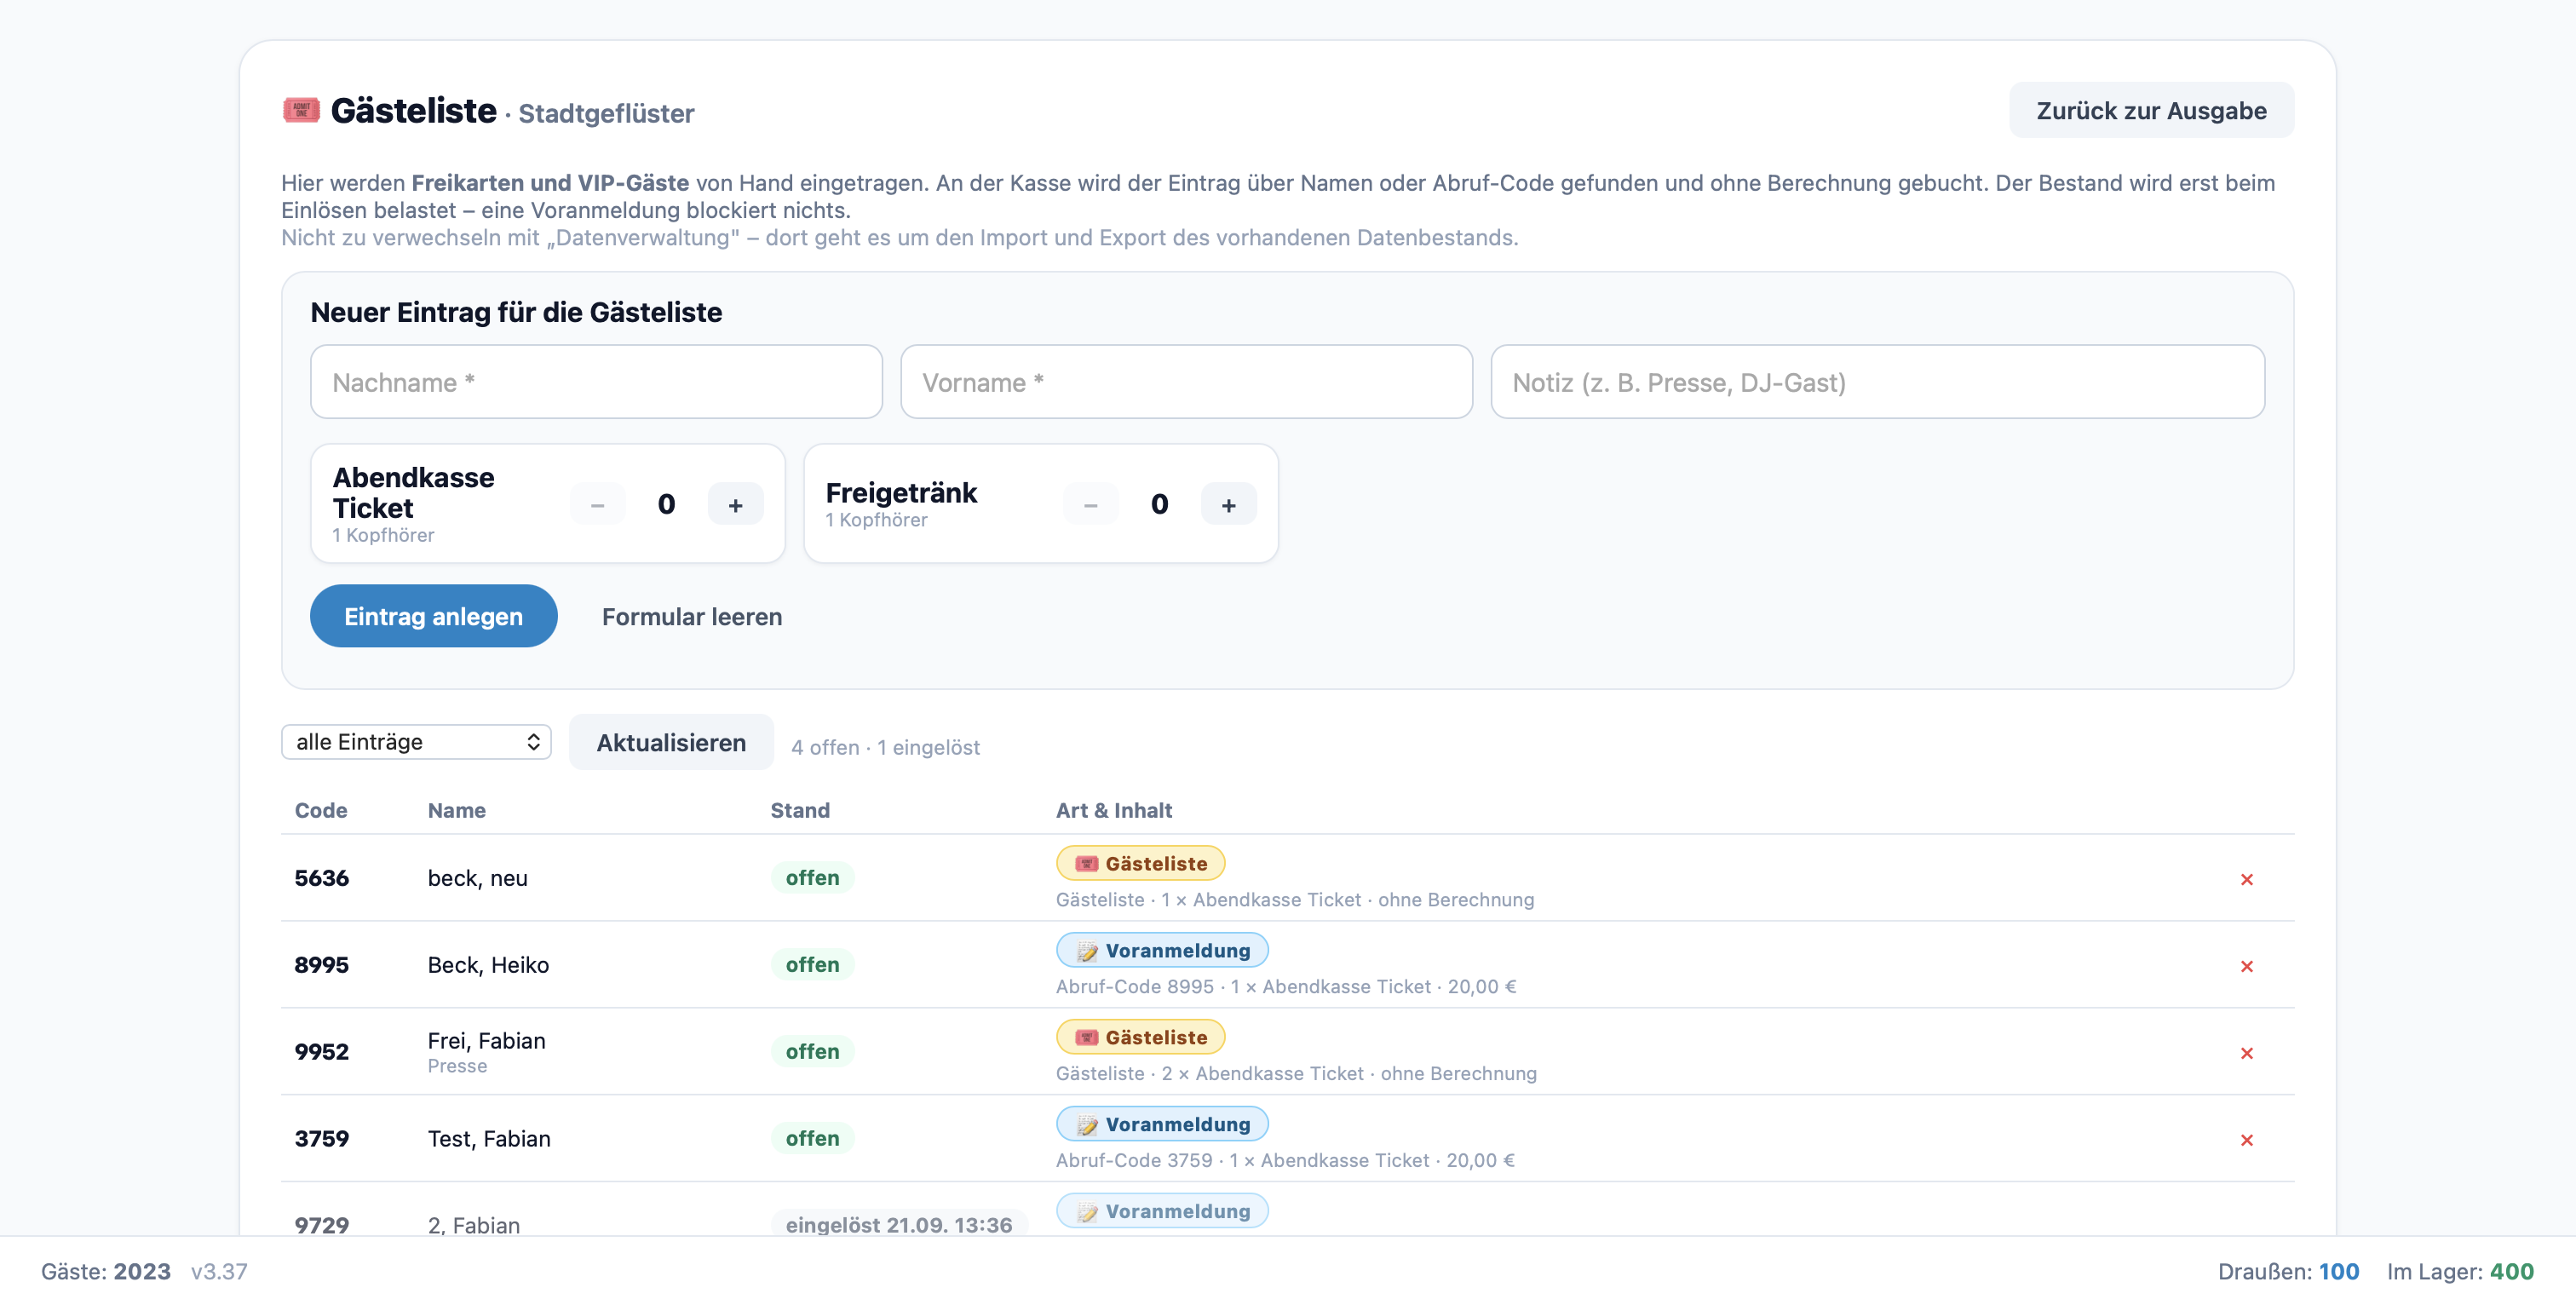Click the Aktualisieren button

click(x=671, y=742)
